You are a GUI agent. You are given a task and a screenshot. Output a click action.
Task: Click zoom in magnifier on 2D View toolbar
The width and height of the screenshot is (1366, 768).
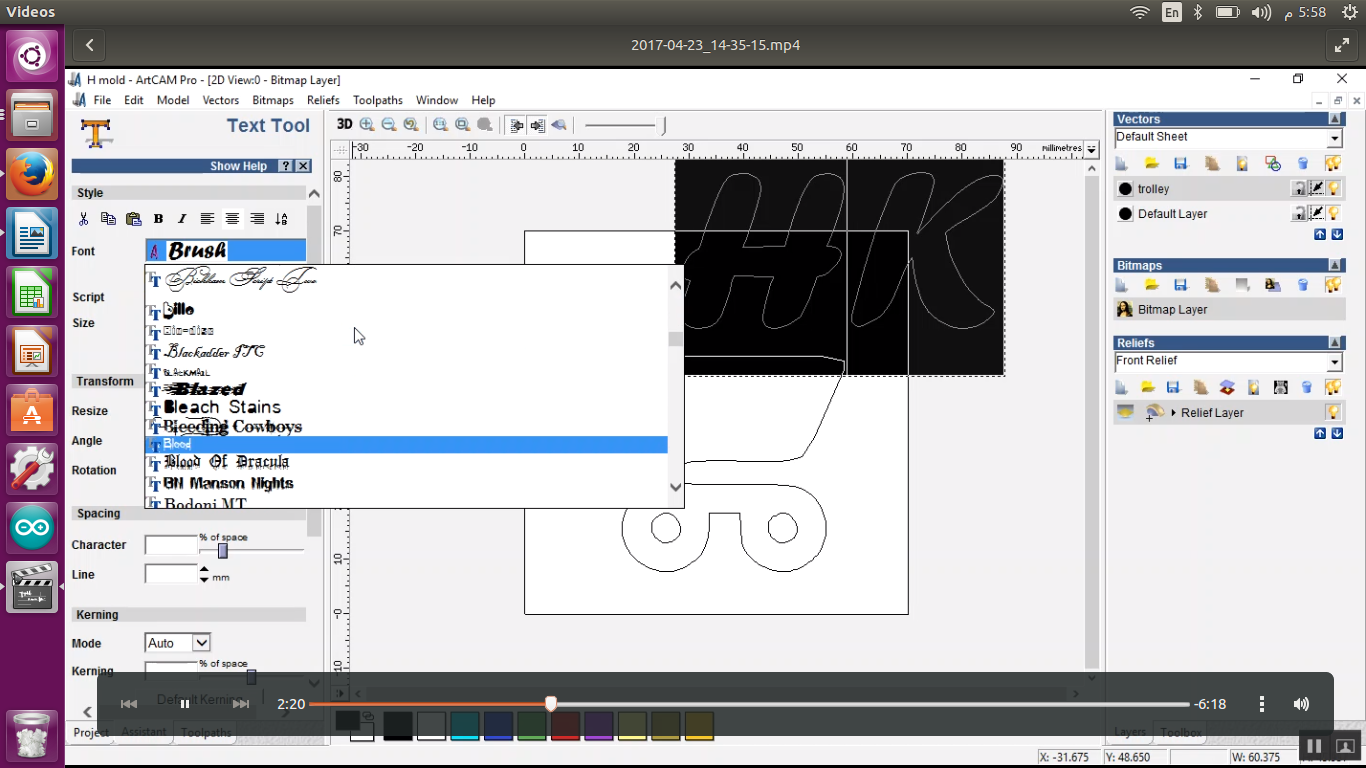tap(367, 125)
